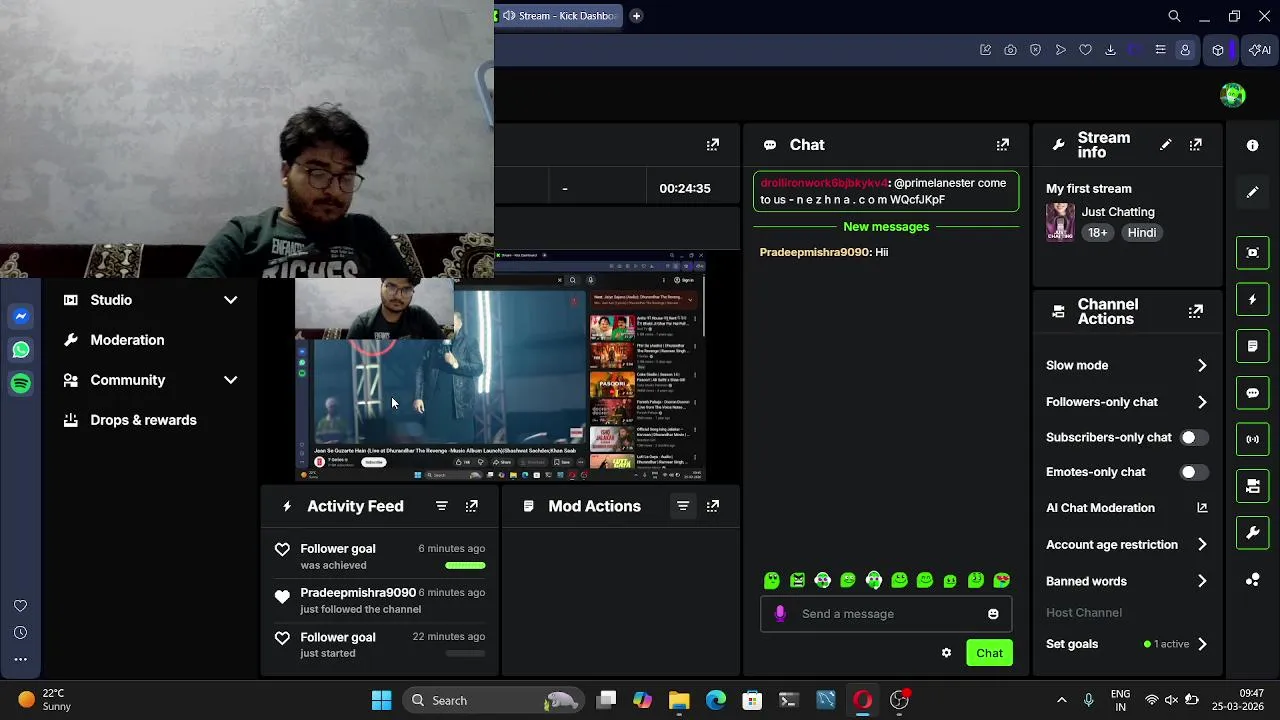Open browser history clock icon
The image size is (1280, 720).
click(x=20, y=632)
